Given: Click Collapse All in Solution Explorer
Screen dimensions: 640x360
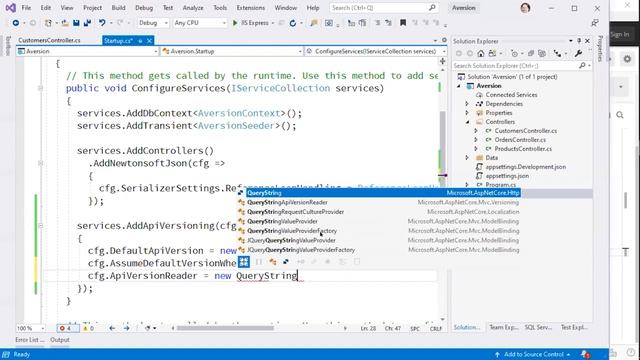Looking at the screenshot, I should (x=531, y=53).
